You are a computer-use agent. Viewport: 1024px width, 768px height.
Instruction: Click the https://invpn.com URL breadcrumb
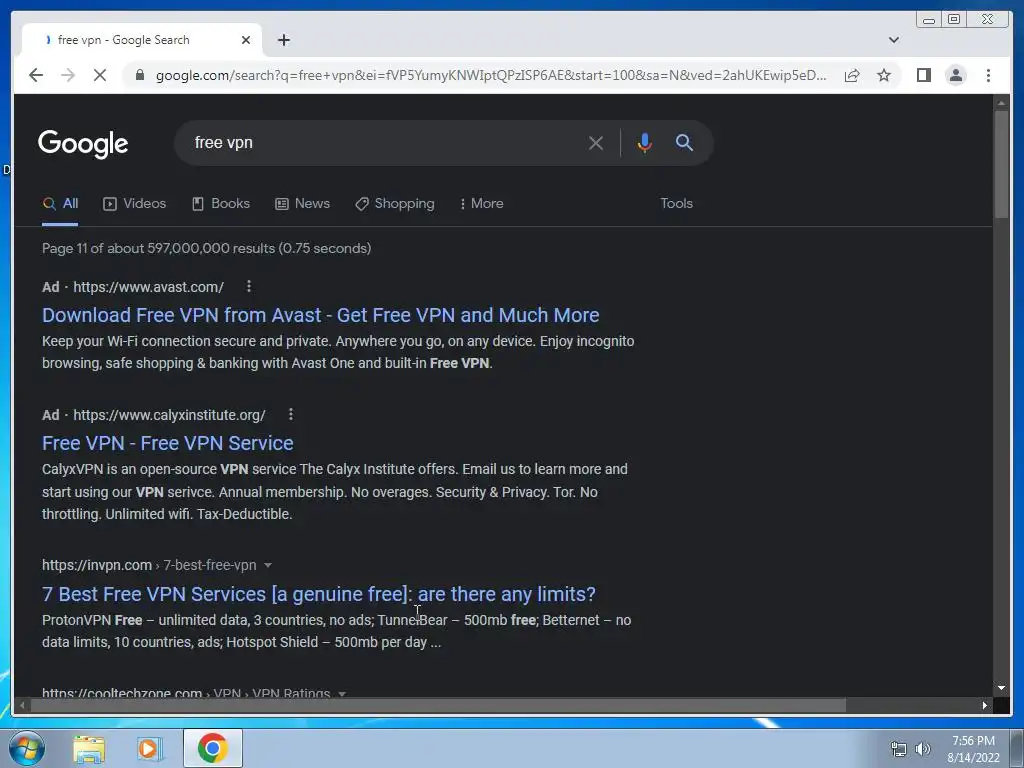click(x=97, y=565)
